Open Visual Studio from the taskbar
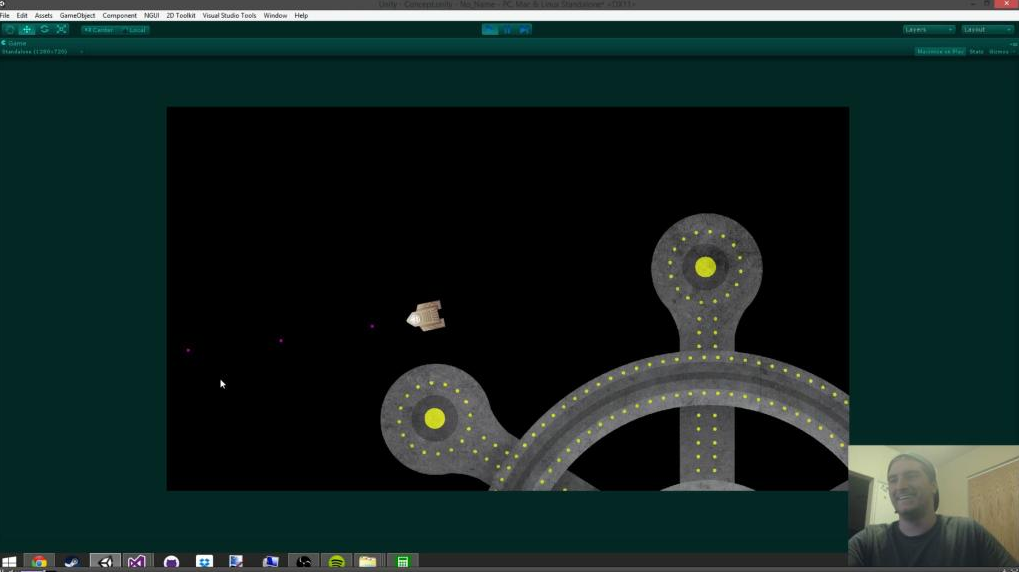Screen dimensions: 1019x572 coord(136,562)
